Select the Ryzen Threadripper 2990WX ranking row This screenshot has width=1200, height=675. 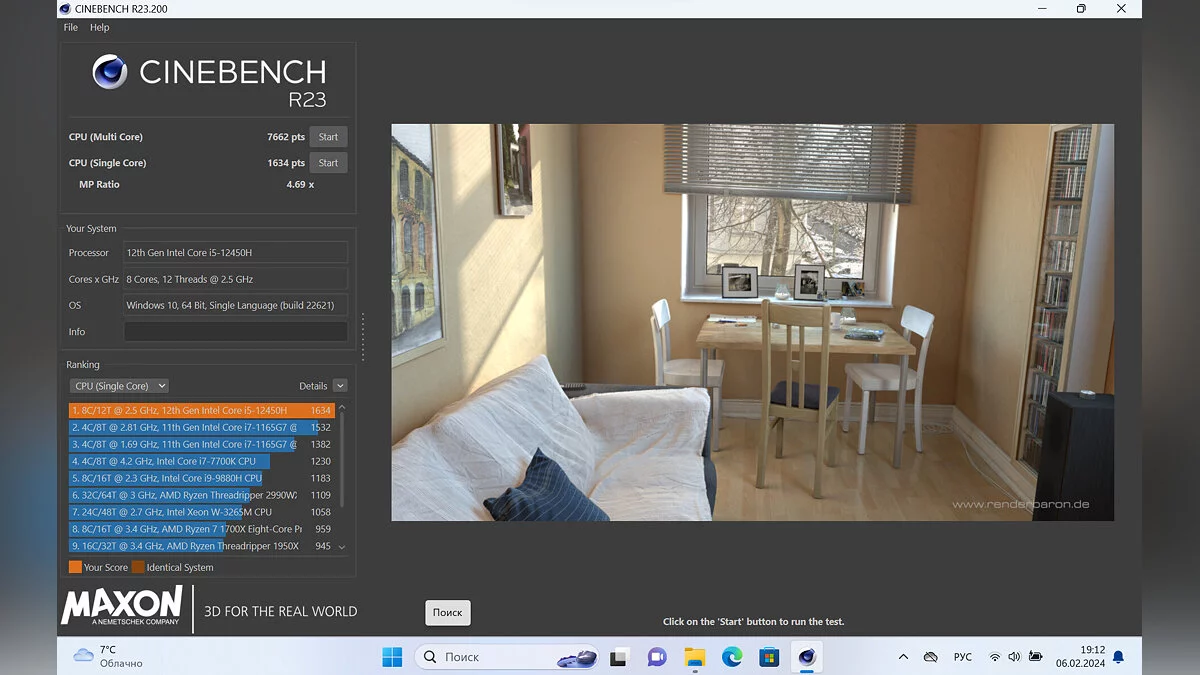pyautogui.click(x=185, y=495)
